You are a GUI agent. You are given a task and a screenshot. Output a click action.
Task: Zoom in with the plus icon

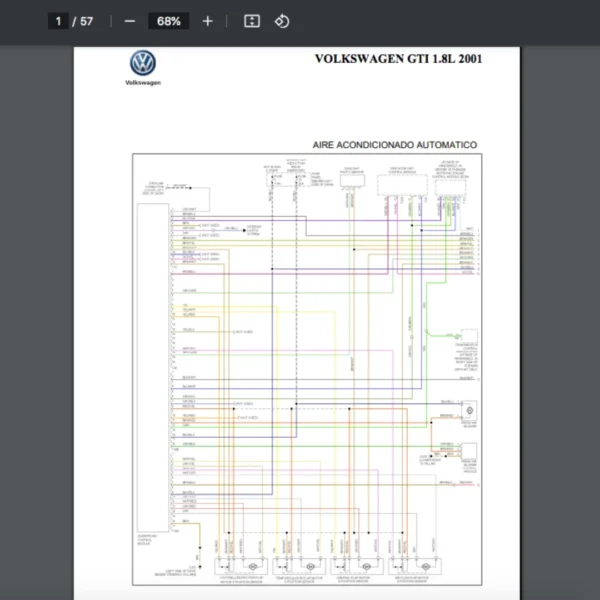point(207,21)
